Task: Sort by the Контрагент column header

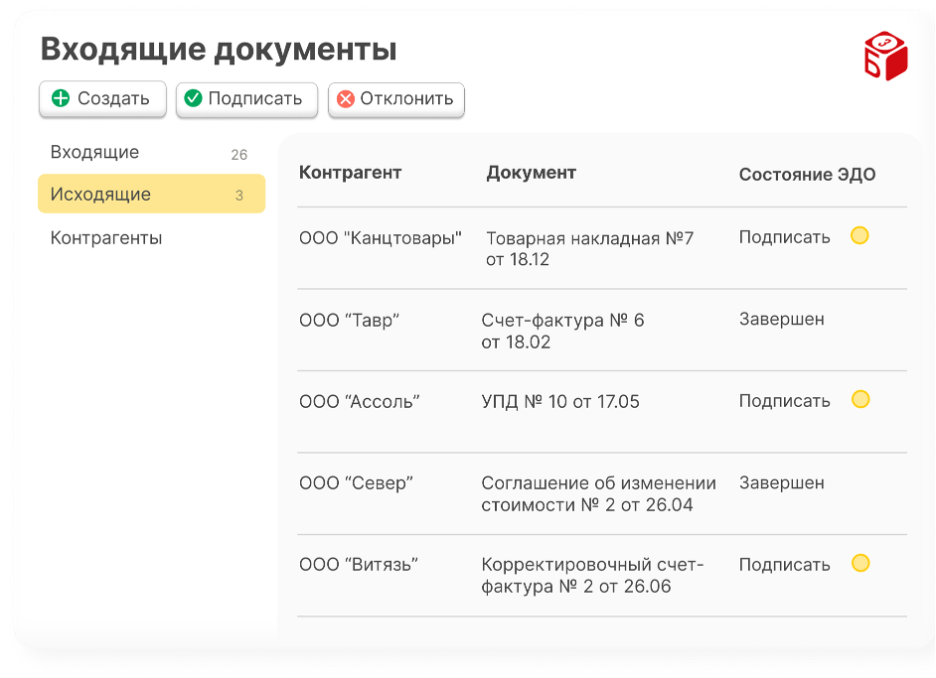Action: pyautogui.click(x=350, y=172)
